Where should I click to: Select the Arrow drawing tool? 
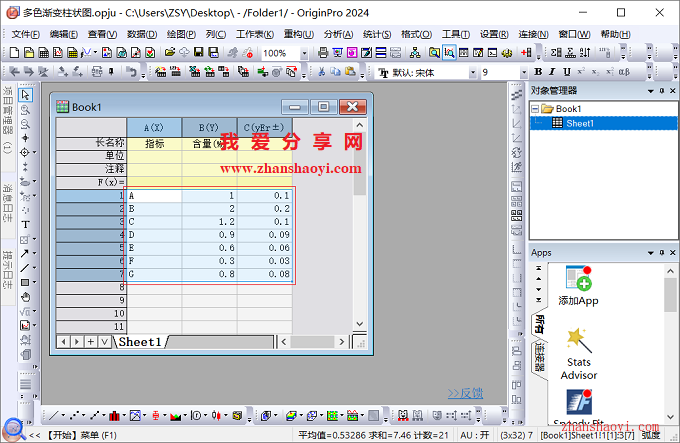click(x=24, y=253)
